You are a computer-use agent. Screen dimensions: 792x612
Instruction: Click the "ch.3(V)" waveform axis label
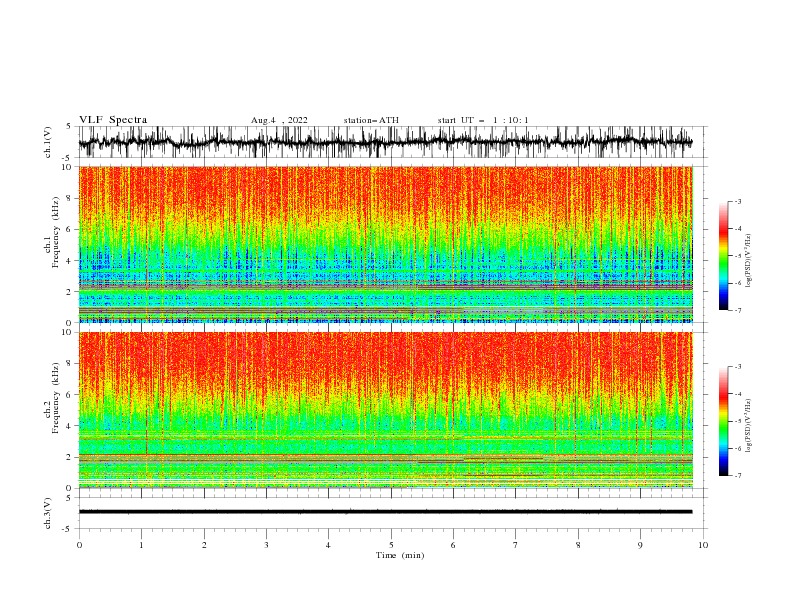(48, 513)
